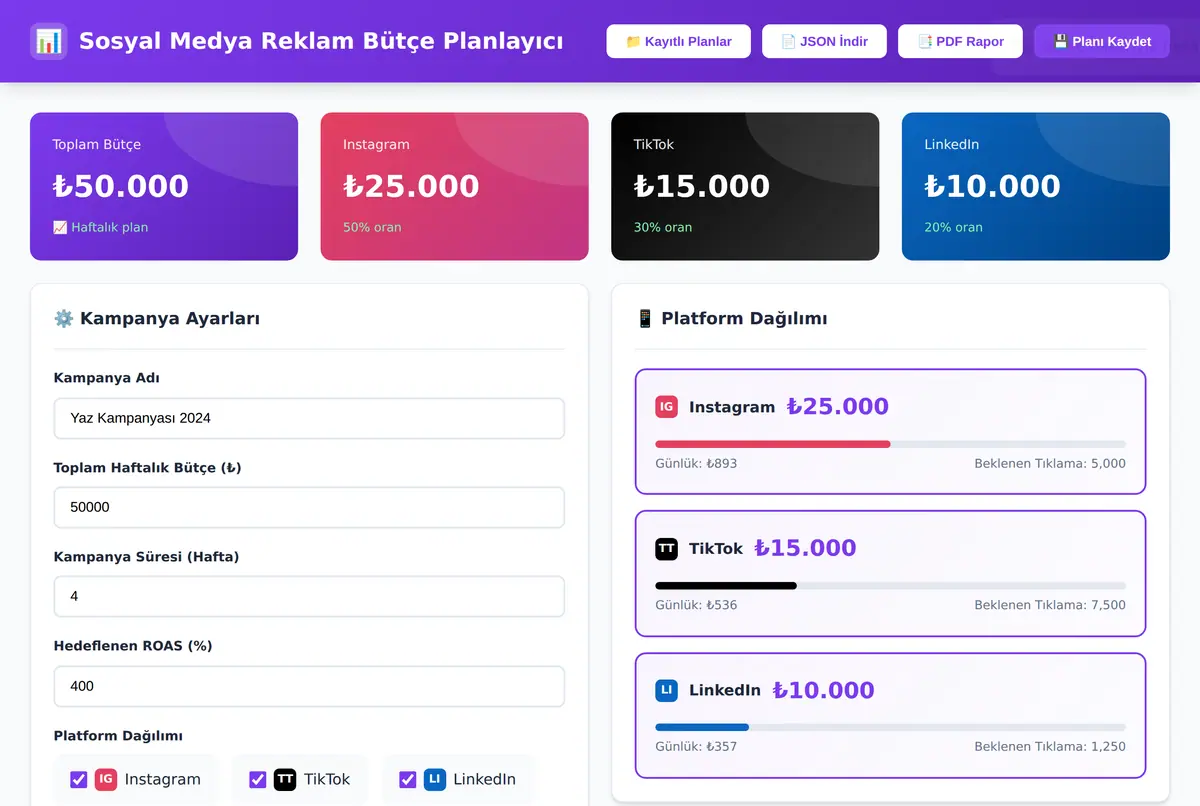Click the 50% oran text
This screenshot has width=1200, height=806.
click(372, 227)
